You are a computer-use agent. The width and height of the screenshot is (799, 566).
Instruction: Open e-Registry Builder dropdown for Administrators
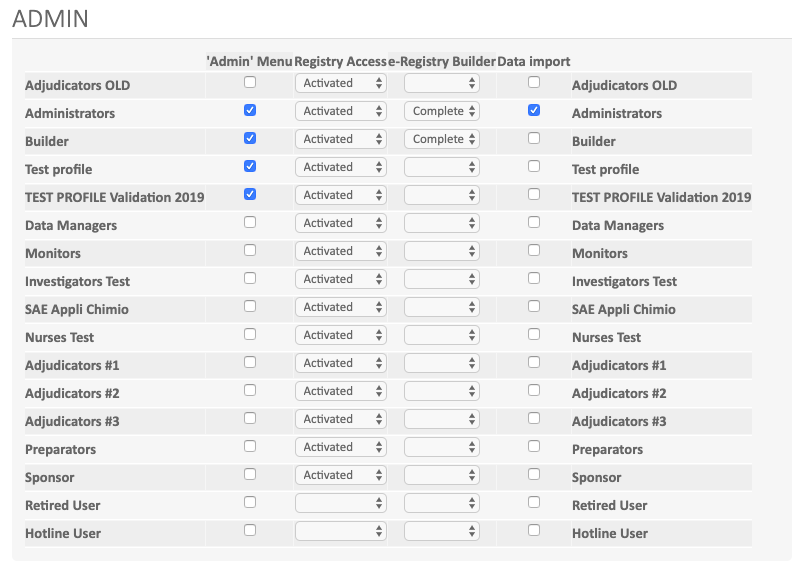click(442, 112)
